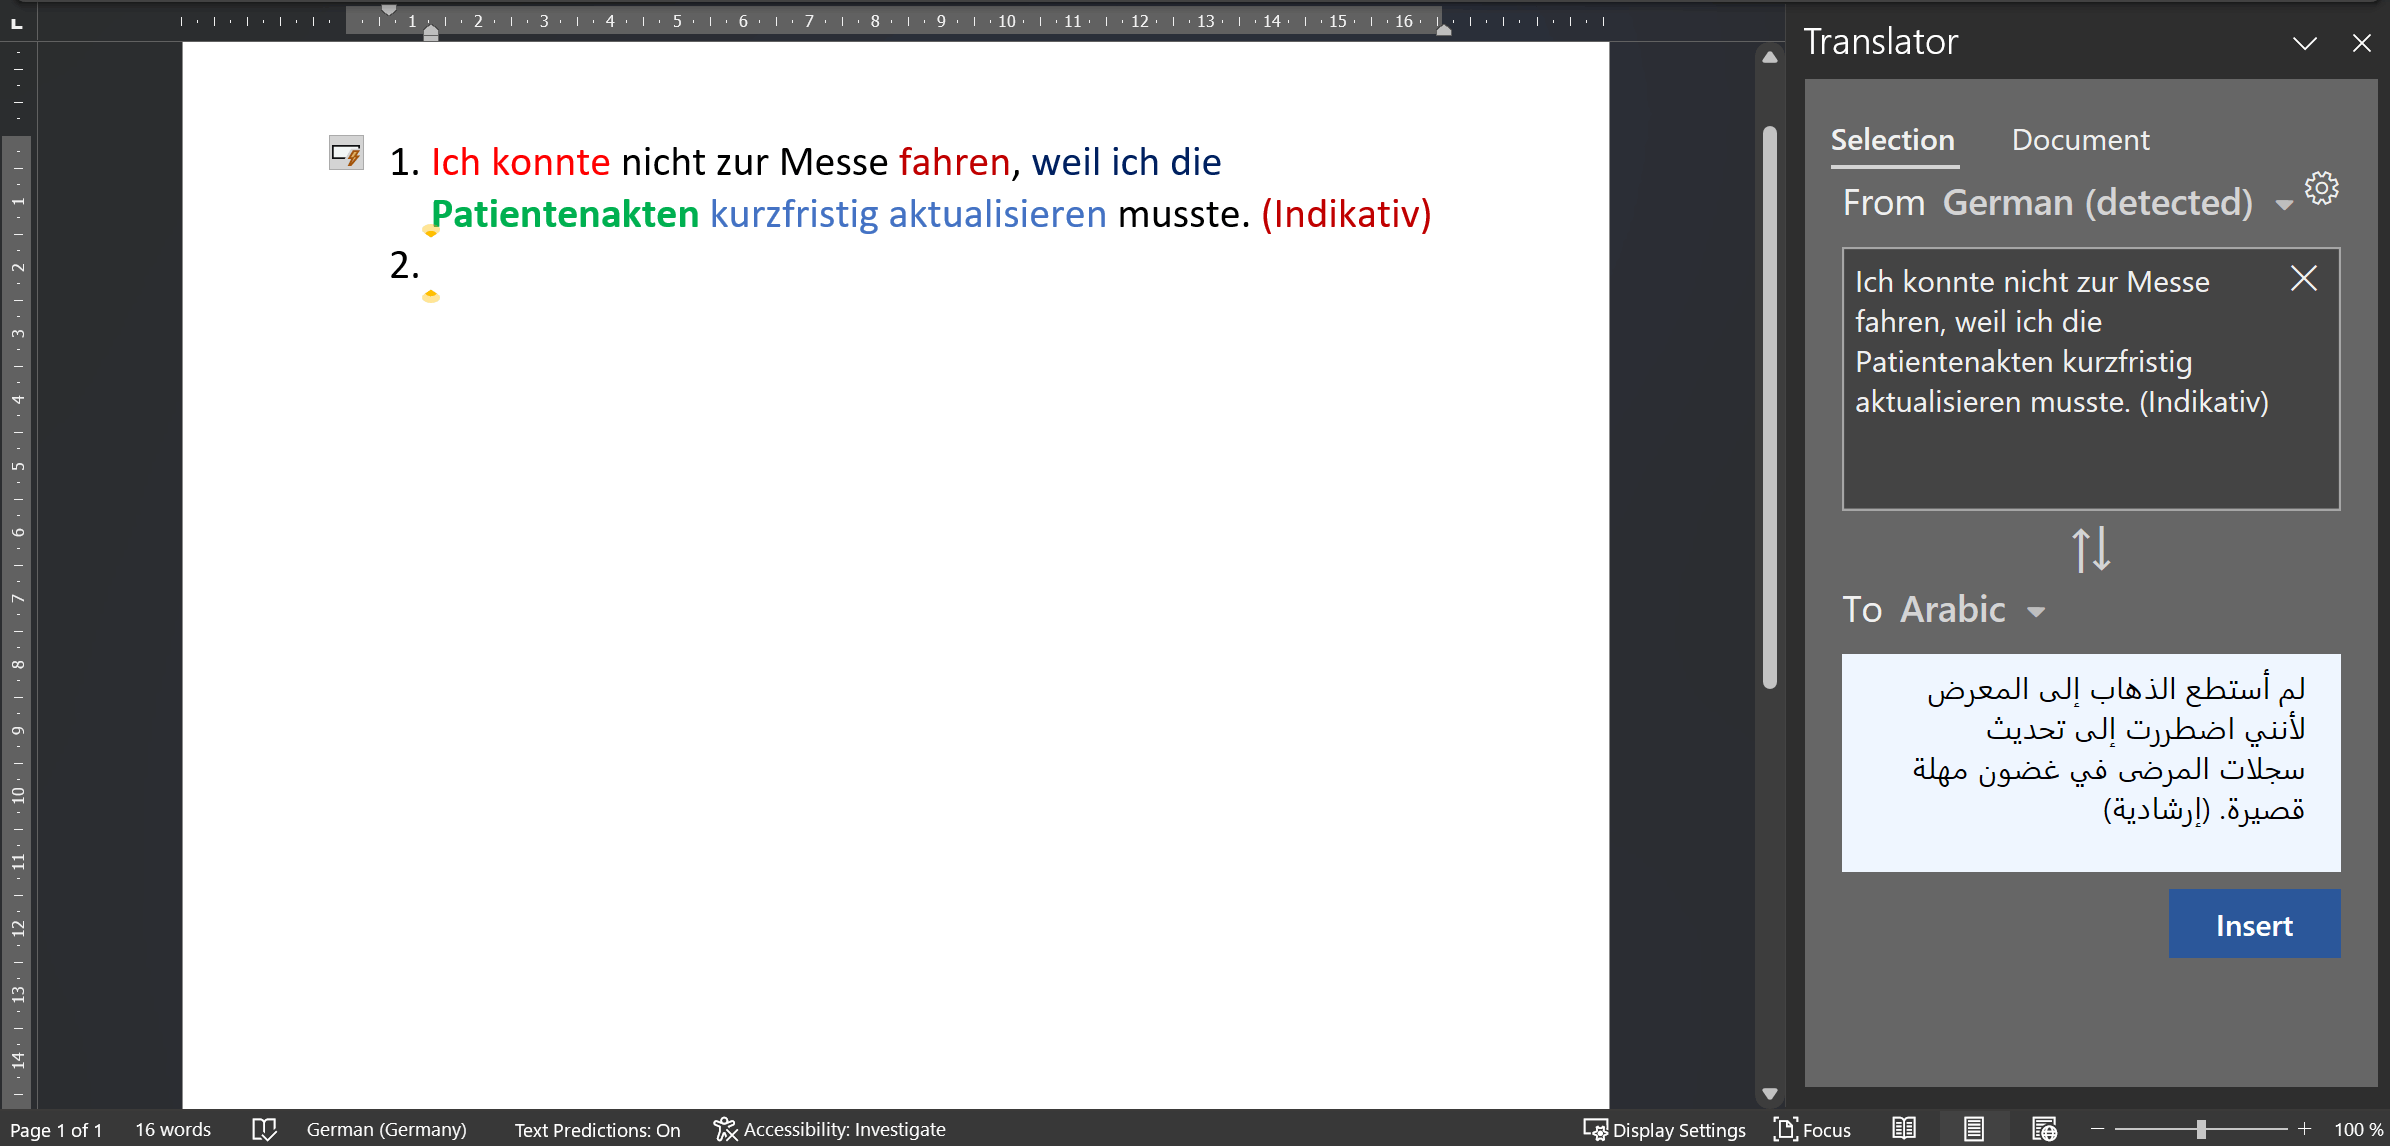Screen dimensions: 2390x1146
Task: Insert the Arabic translation
Action: (2254, 925)
